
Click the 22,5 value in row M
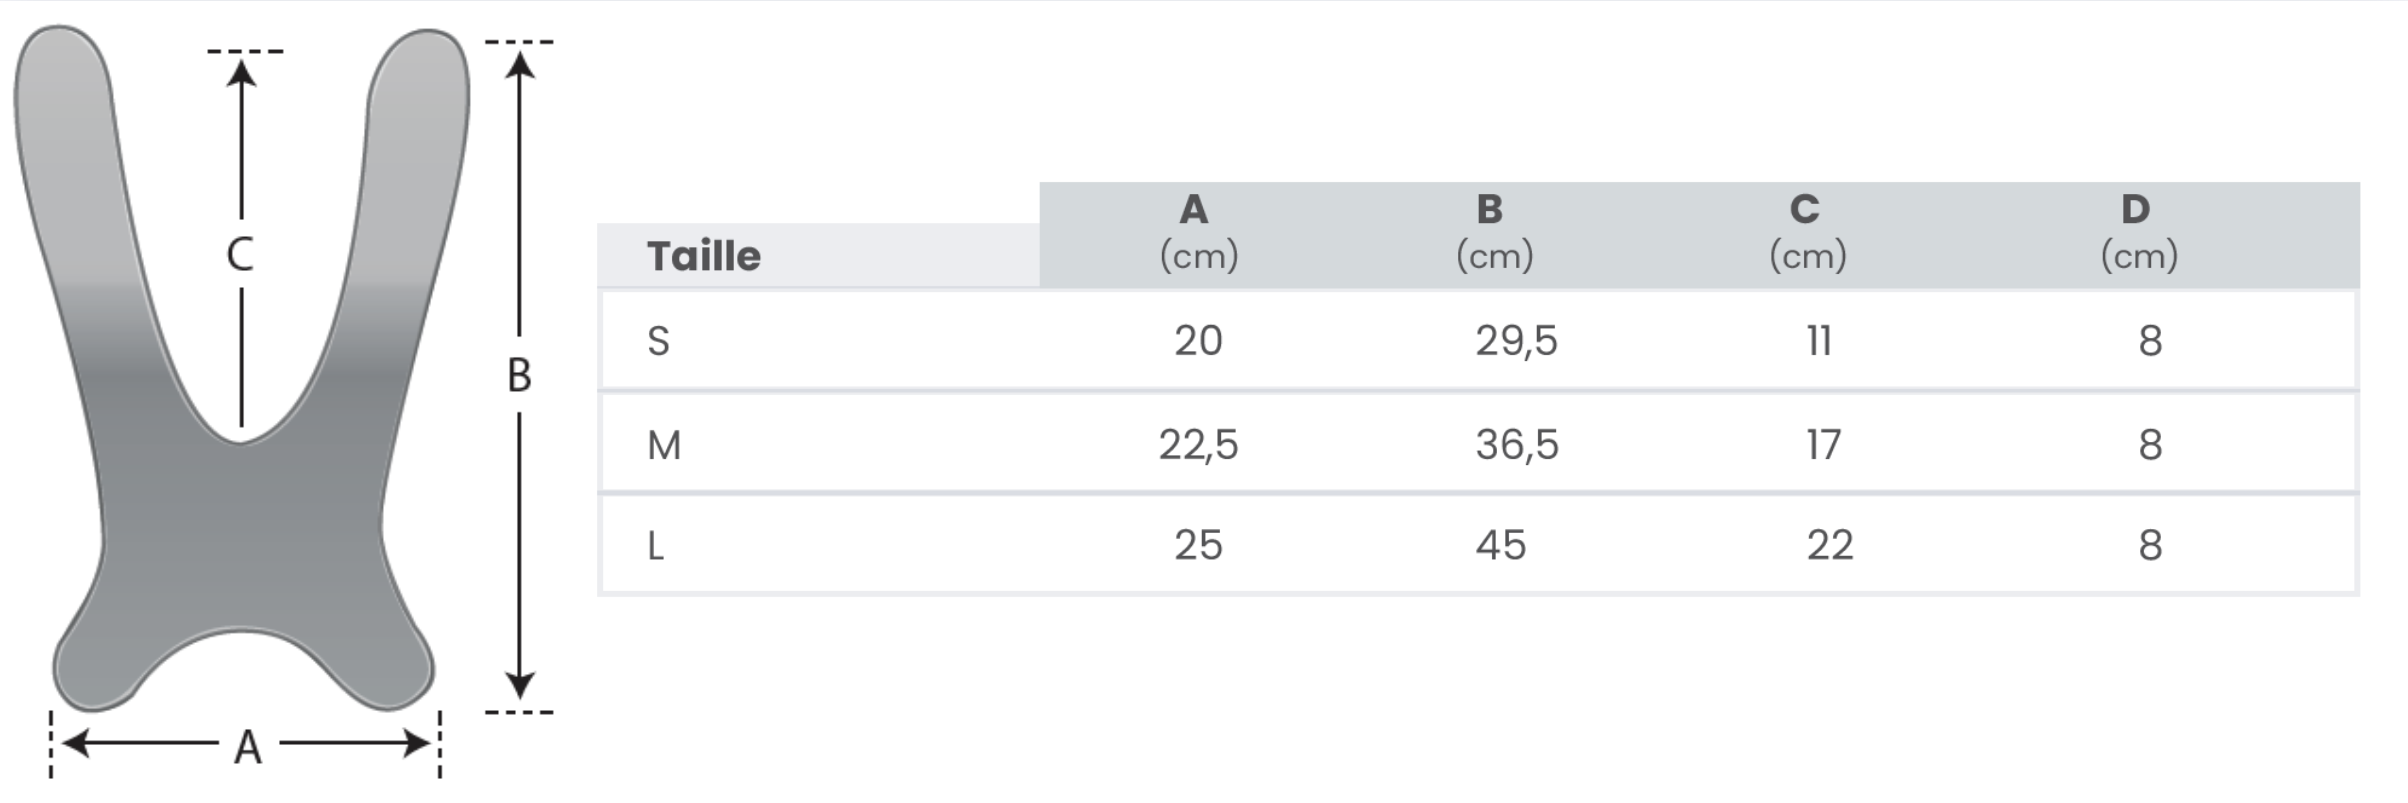1198,445
